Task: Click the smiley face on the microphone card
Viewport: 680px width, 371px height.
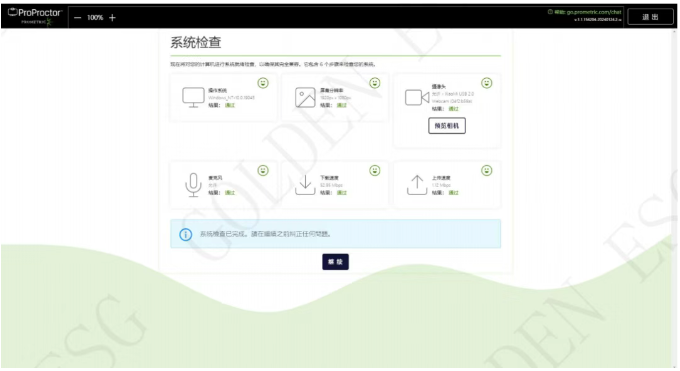Action: [x=263, y=171]
